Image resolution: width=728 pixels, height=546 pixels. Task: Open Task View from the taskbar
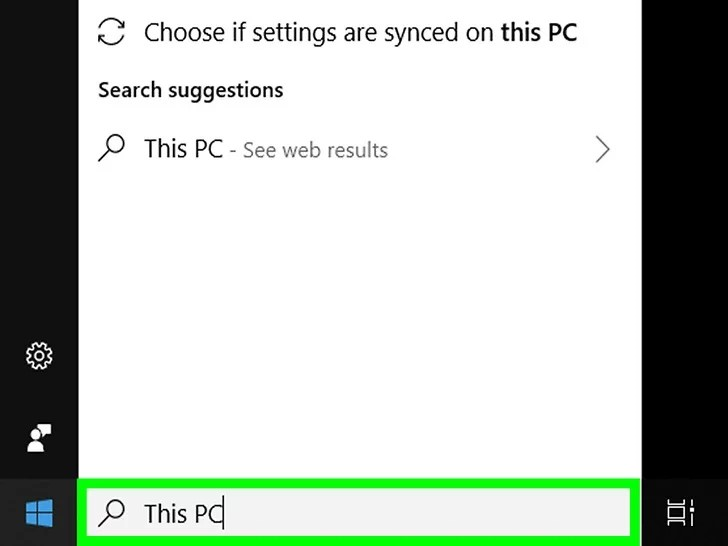tap(680, 514)
